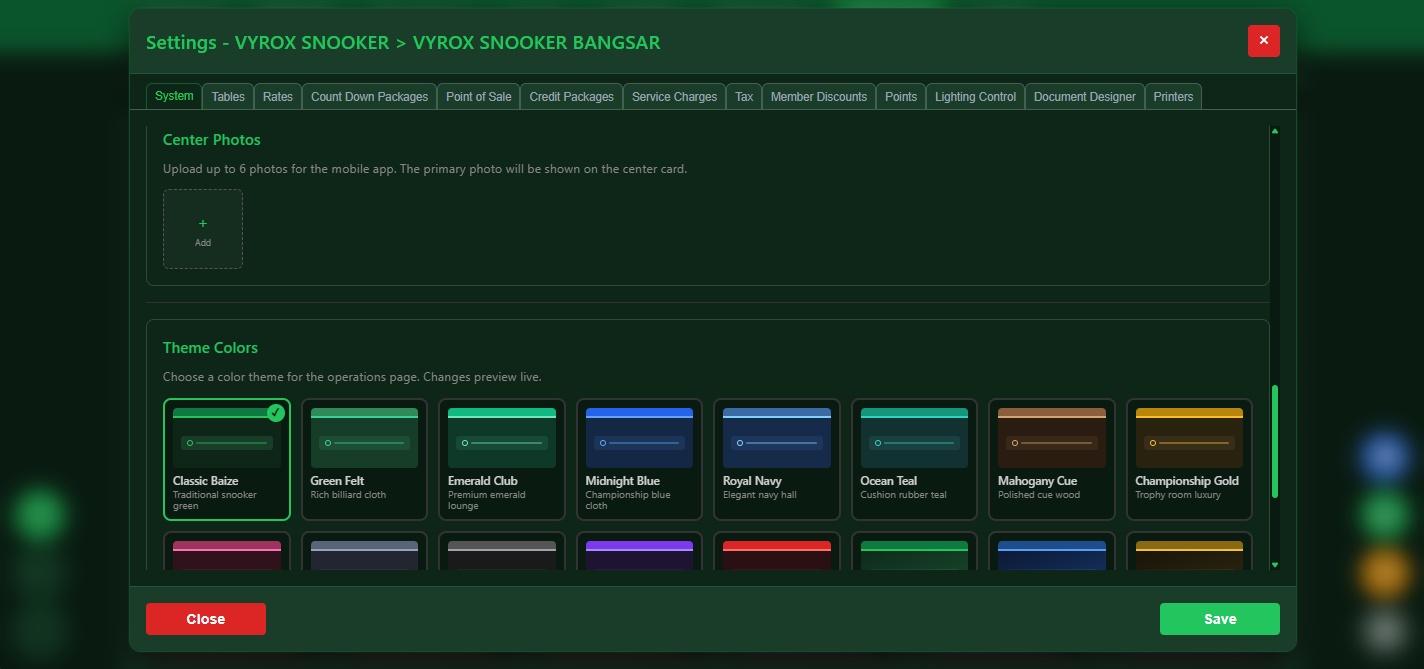Select the Green Felt theme card
This screenshot has width=1424, height=669.
click(364, 460)
